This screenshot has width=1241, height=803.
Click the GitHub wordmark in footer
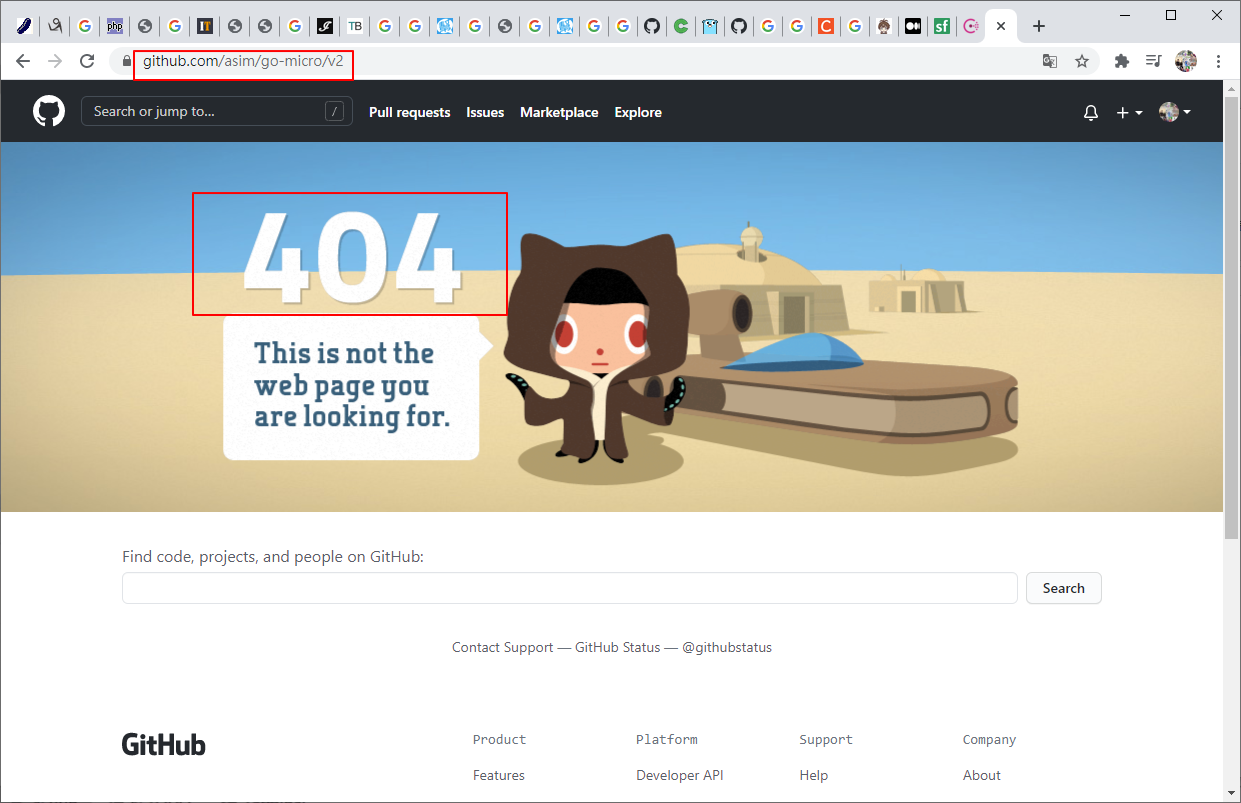click(x=164, y=744)
